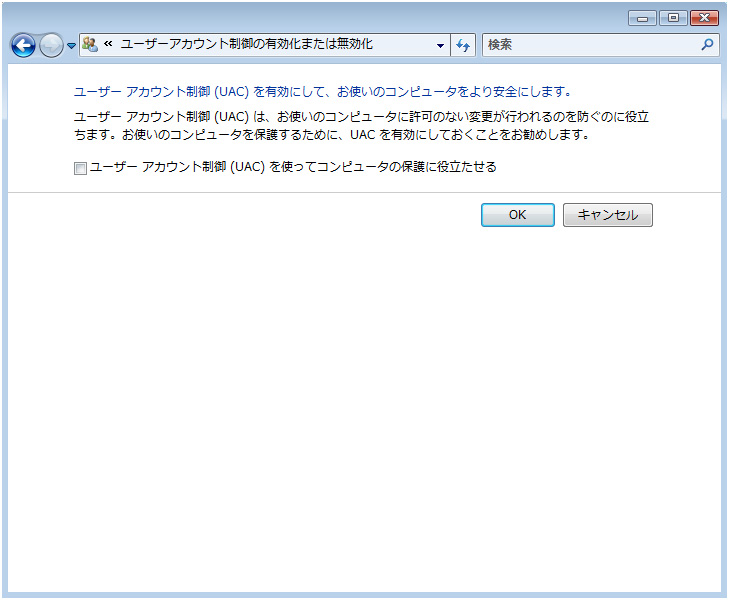Select the ユーザーアカウント制御の有効化または無効化 breadcrumb text
The image size is (729, 600).
[x=246, y=44]
